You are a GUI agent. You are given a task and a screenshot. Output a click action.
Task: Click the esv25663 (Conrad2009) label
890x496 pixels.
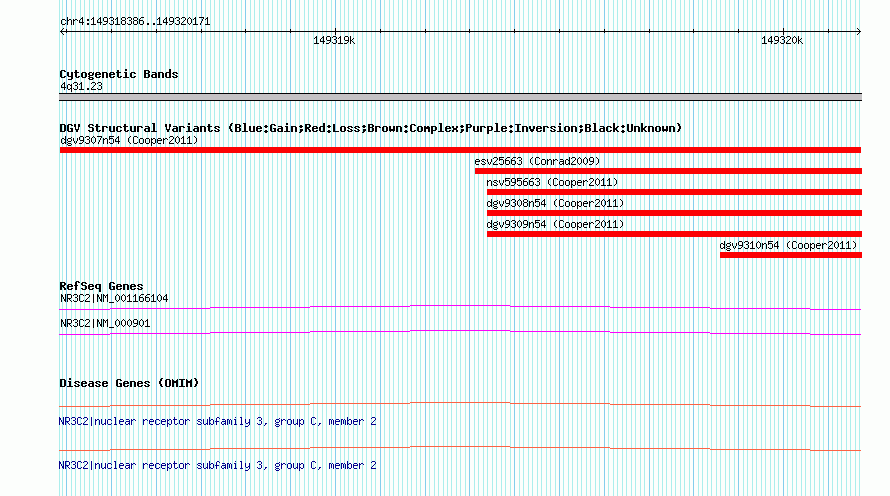pyautogui.click(x=538, y=161)
